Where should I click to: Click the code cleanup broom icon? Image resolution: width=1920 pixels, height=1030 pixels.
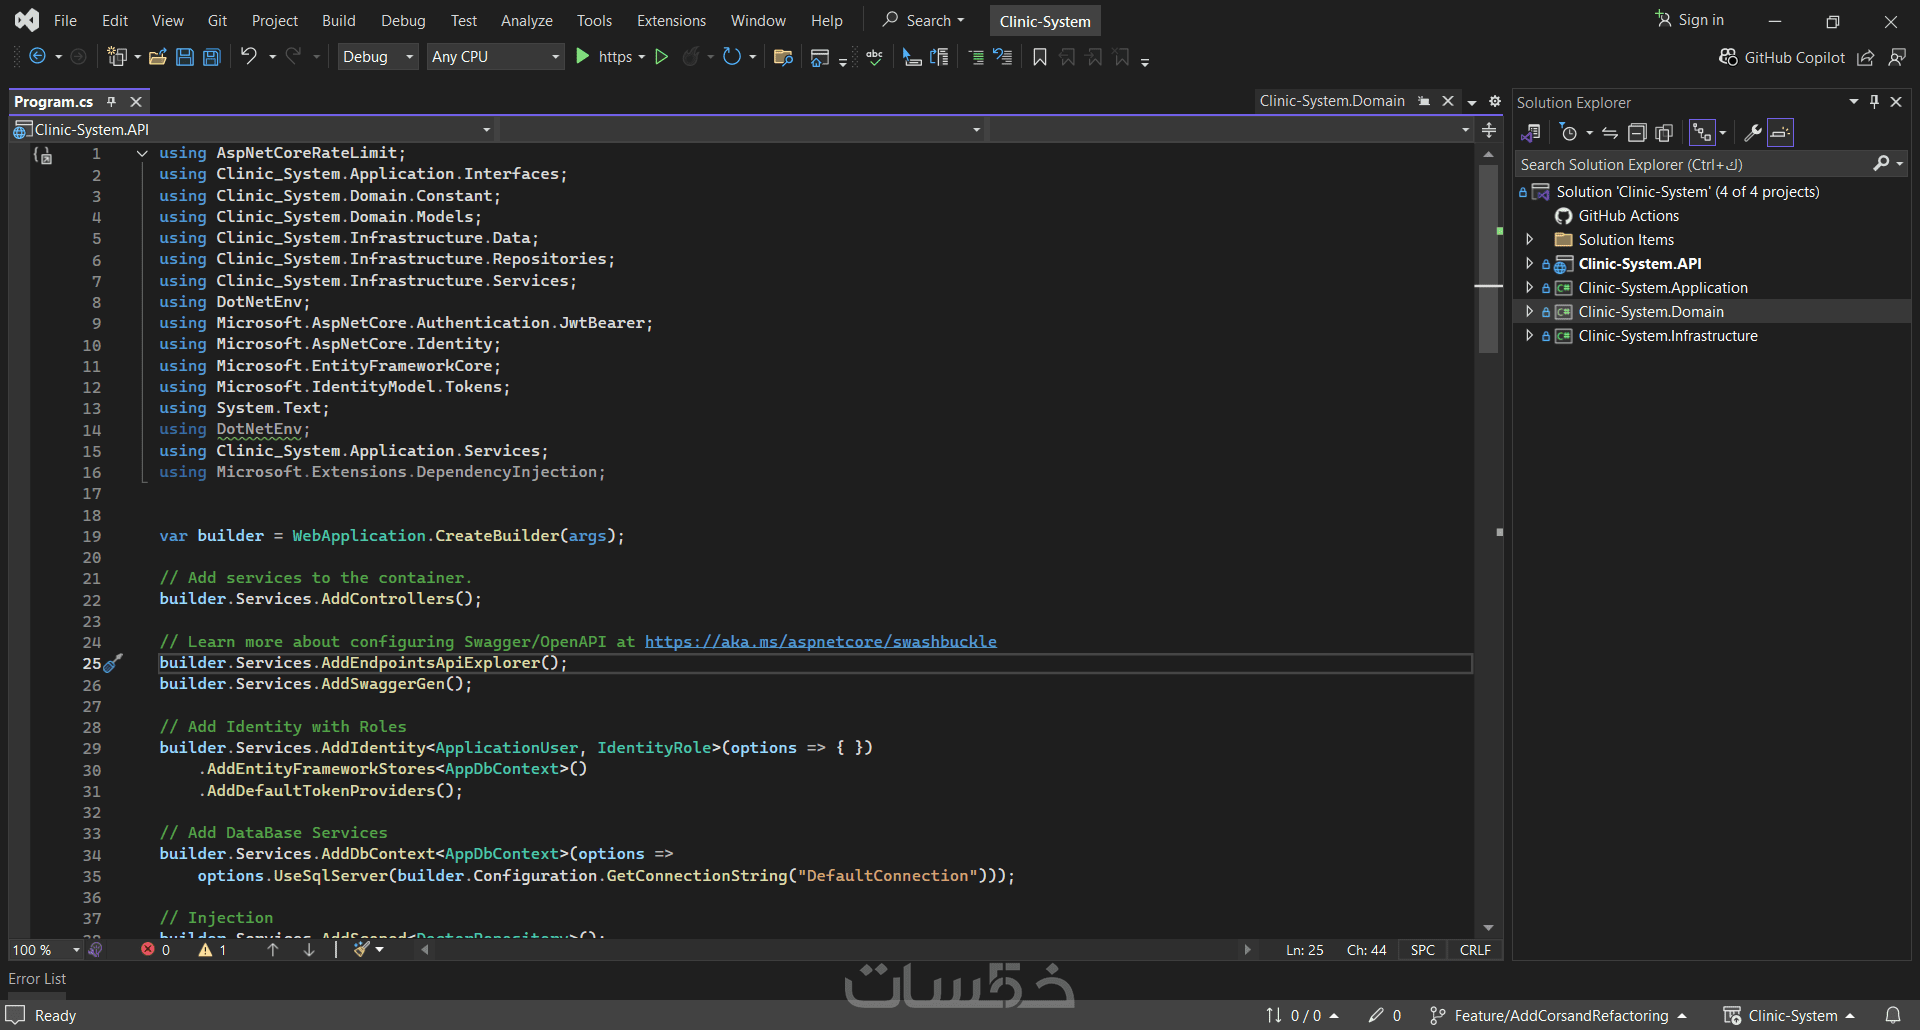coord(362,949)
